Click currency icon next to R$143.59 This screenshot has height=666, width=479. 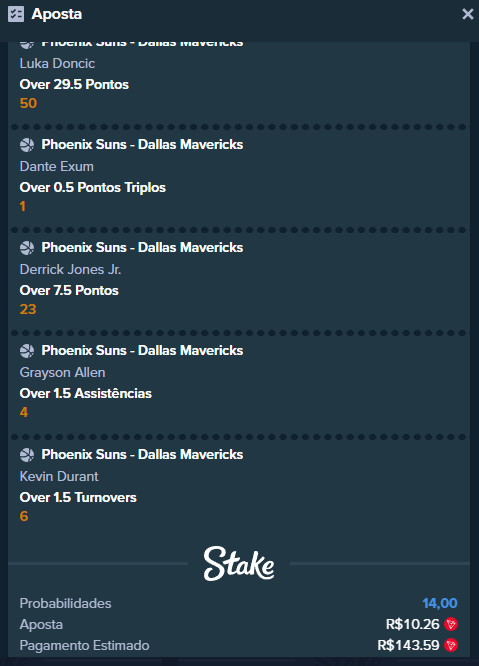[451, 645]
